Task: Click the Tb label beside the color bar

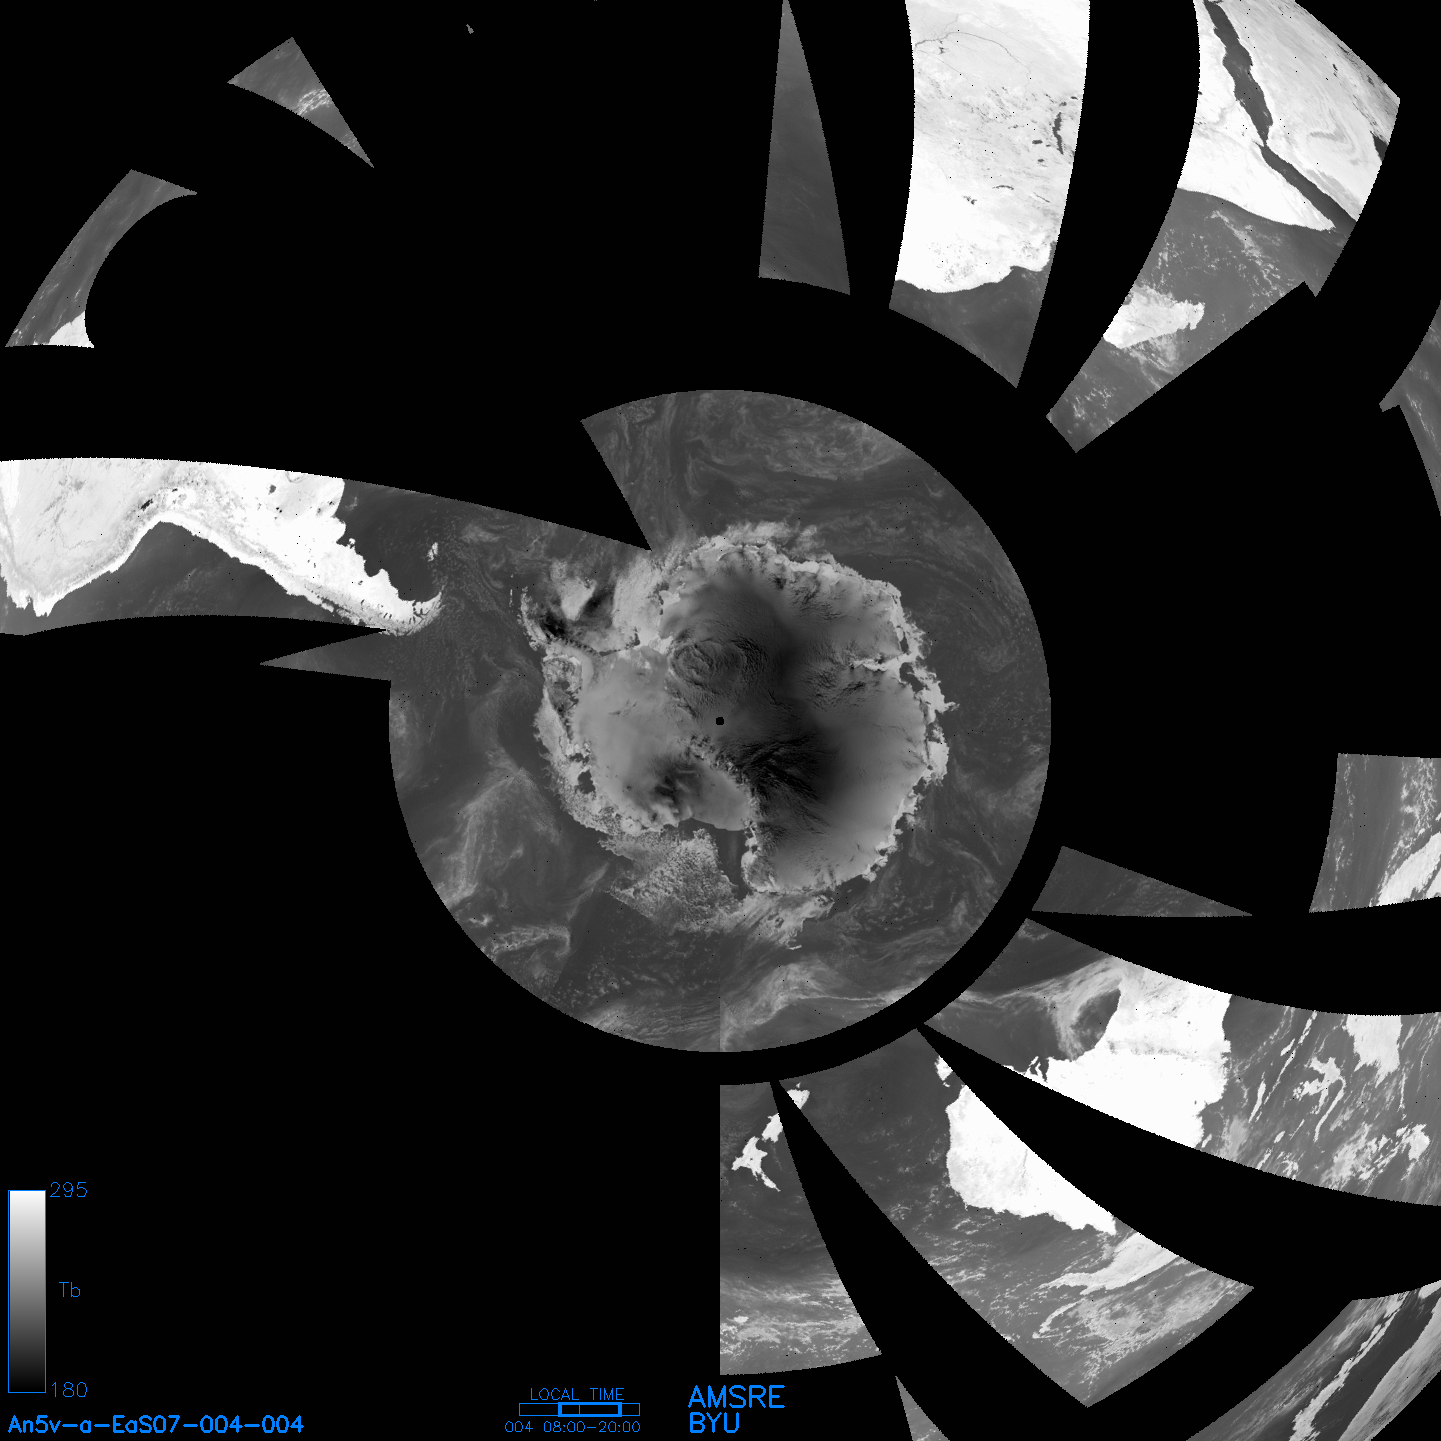Action: 69,1290
